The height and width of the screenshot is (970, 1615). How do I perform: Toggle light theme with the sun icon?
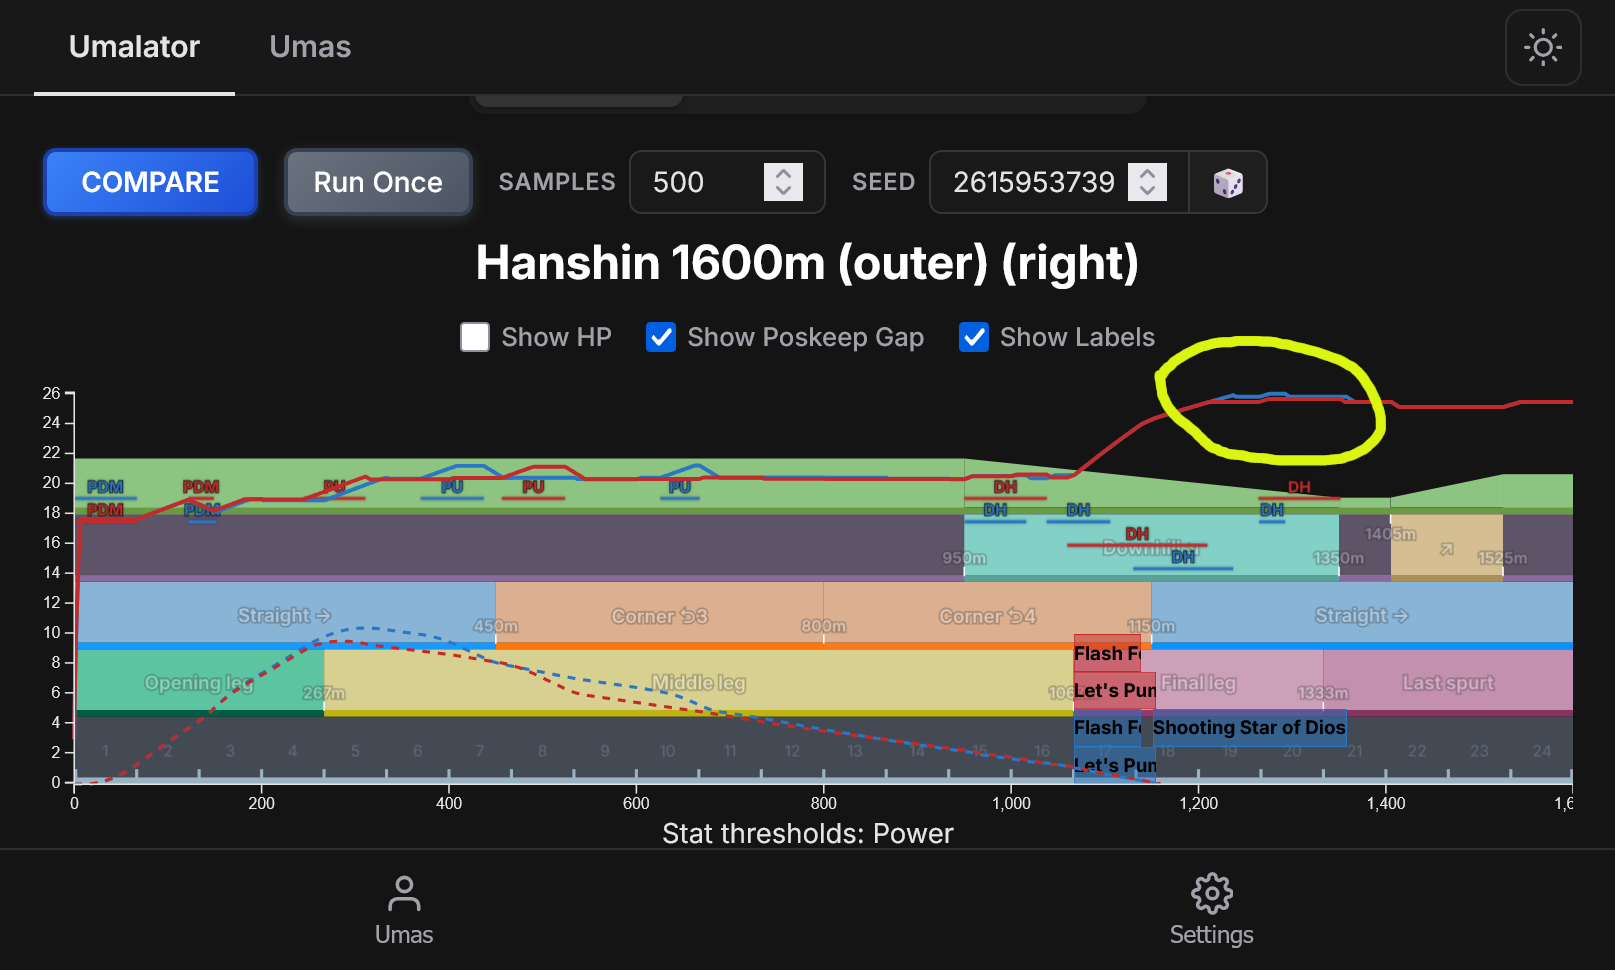point(1542,47)
